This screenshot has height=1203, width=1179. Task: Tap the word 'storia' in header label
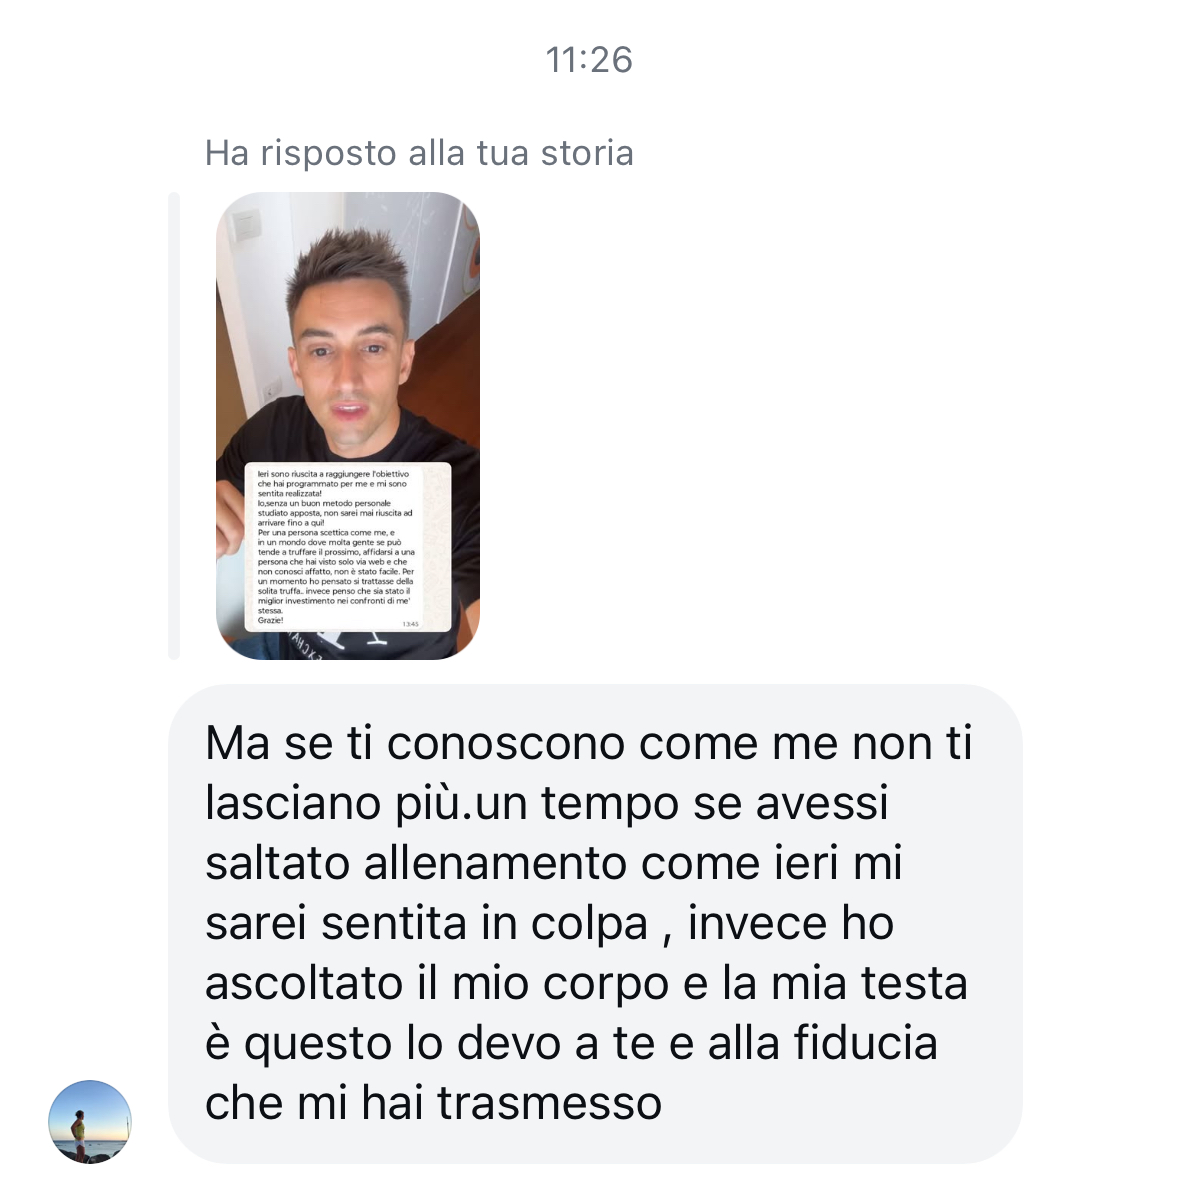pyautogui.click(x=587, y=153)
